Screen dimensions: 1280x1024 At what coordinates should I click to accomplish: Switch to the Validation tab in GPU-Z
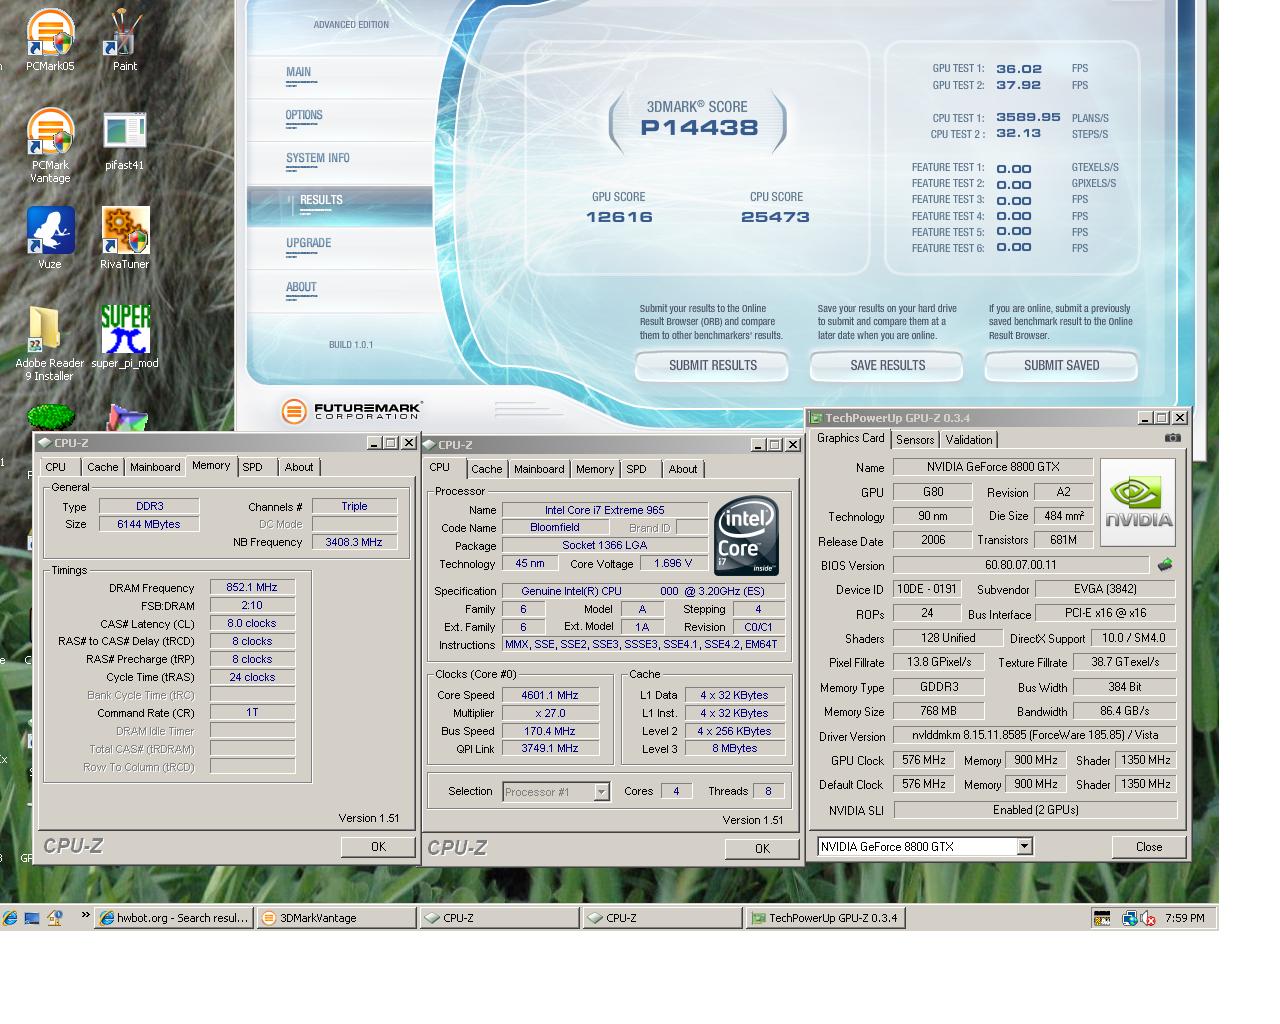[969, 440]
